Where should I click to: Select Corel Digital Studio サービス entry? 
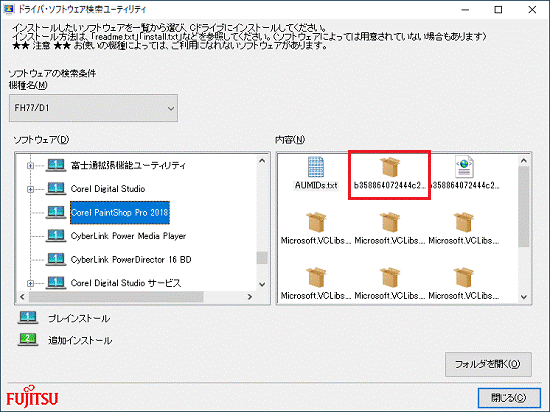[126, 283]
